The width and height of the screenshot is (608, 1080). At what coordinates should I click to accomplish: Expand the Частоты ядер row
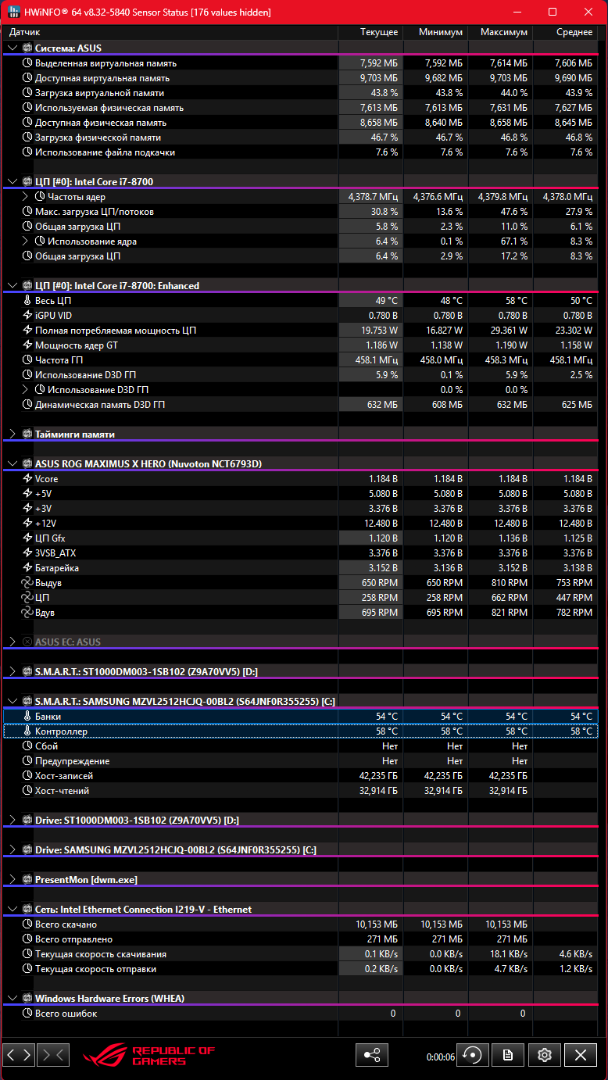point(26,197)
